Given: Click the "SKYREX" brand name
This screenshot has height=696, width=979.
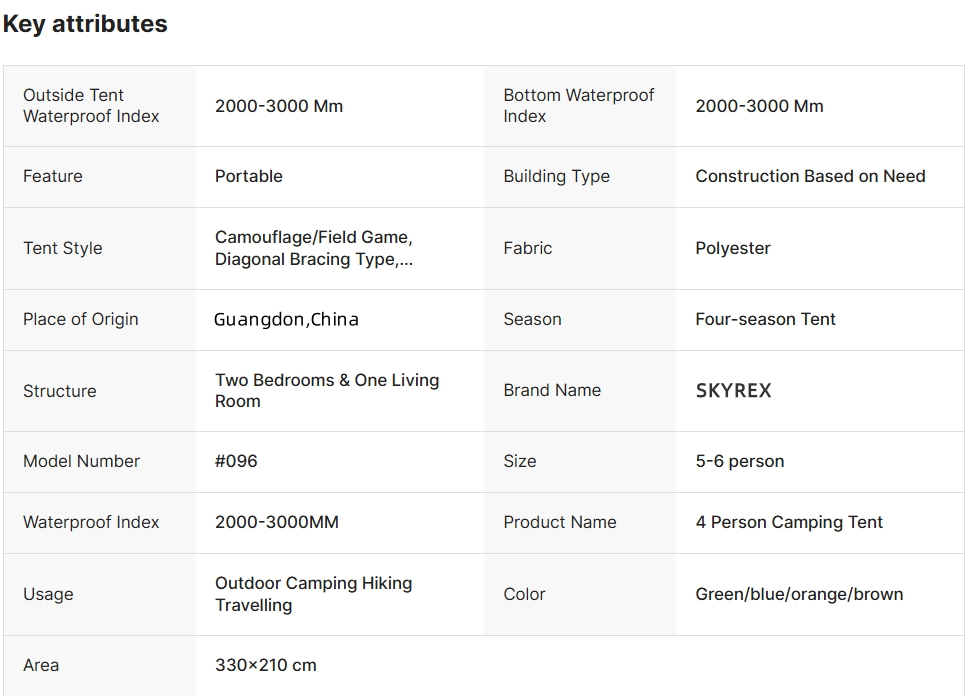Looking at the screenshot, I should tap(733, 391).
